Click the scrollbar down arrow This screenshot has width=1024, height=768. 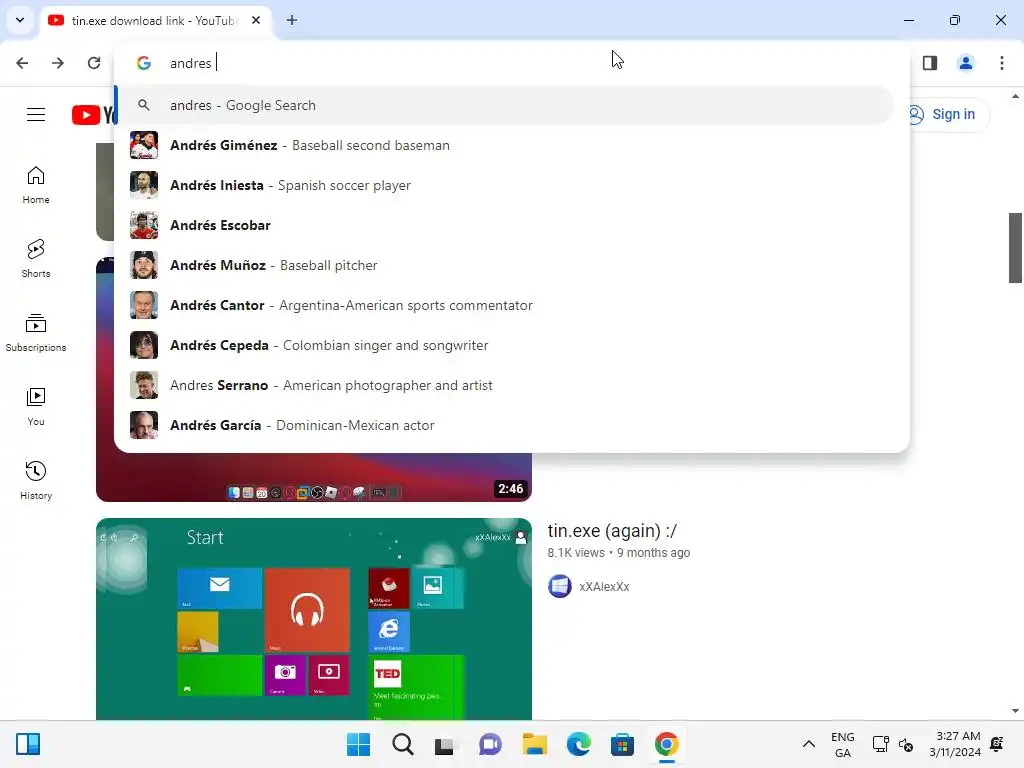tap(1015, 711)
